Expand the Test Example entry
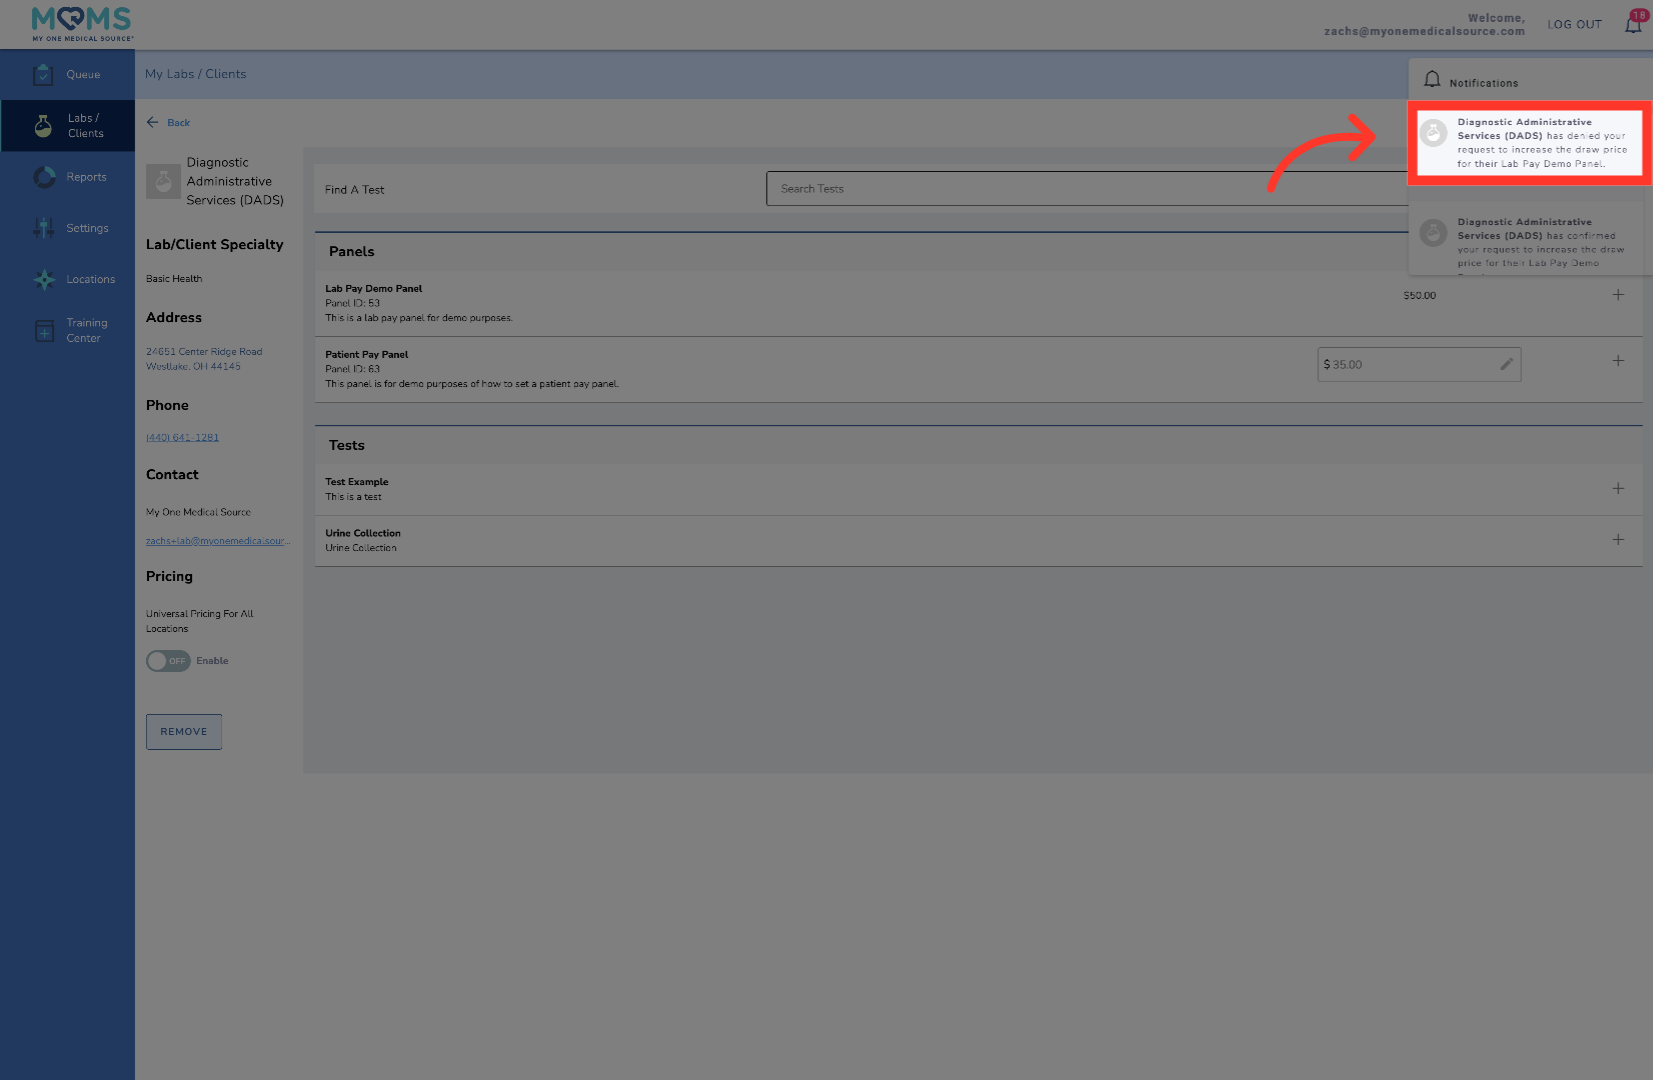Screen dimensions: 1653x1080 1618,489
